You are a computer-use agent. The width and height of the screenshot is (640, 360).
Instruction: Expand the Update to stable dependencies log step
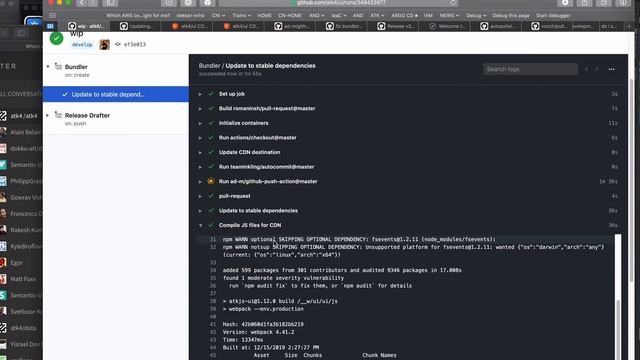200,211
